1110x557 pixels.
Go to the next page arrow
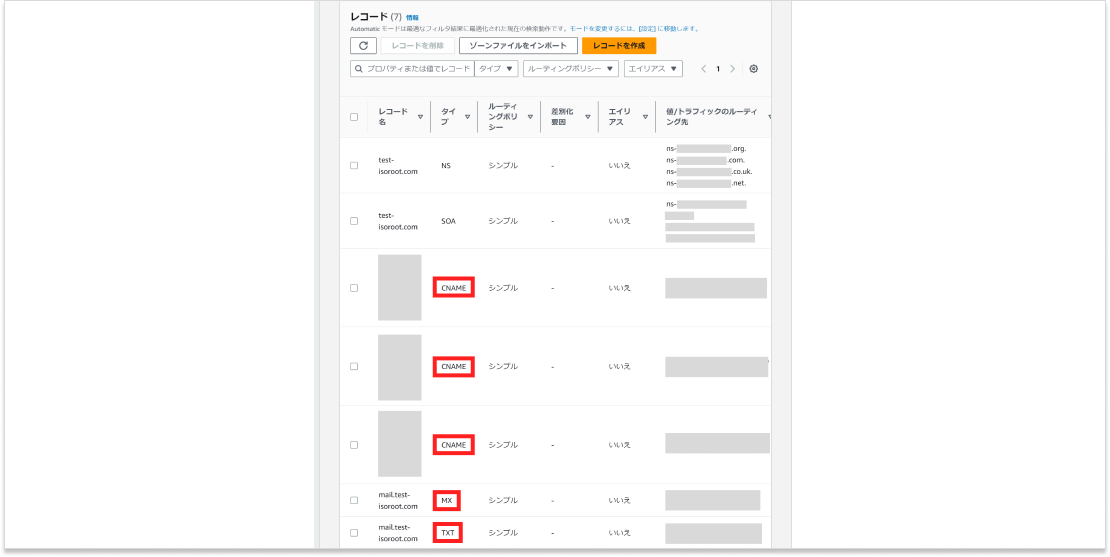coord(732,69)
